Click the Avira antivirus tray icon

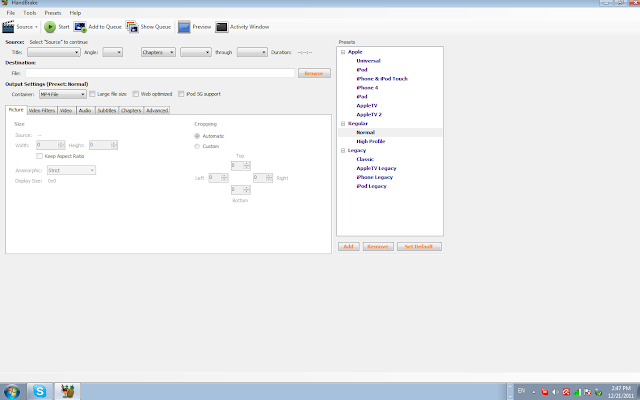[x=566, y=392]
